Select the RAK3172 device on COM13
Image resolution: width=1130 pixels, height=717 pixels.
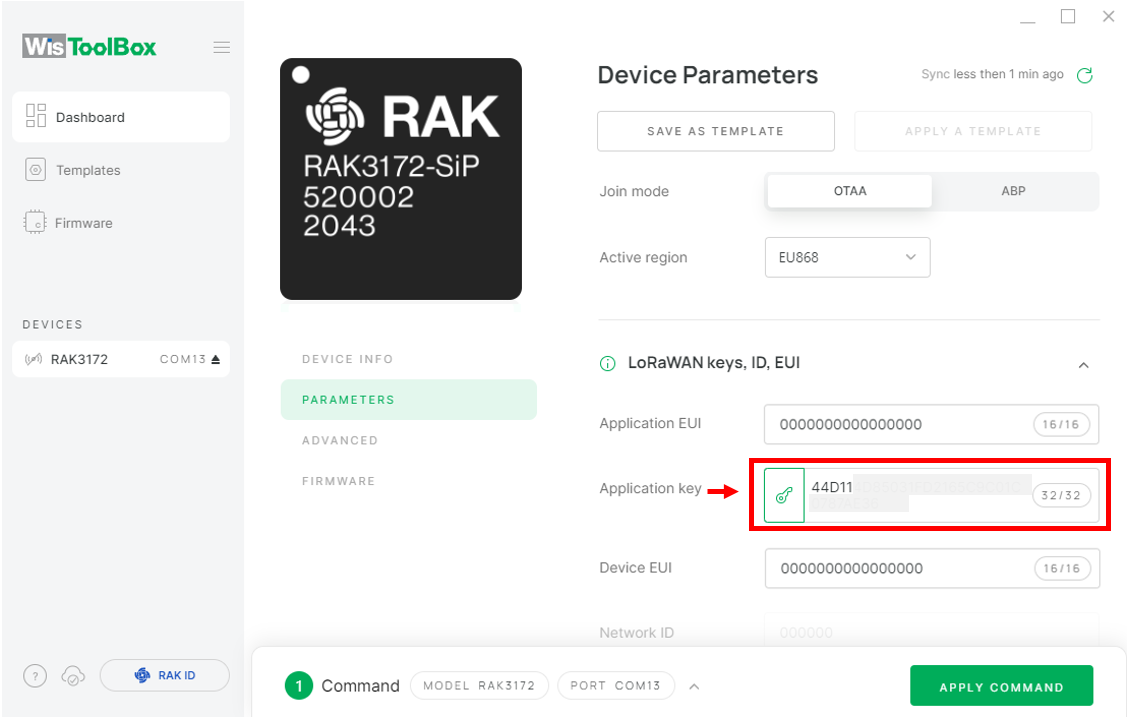[x=121, y=359]
